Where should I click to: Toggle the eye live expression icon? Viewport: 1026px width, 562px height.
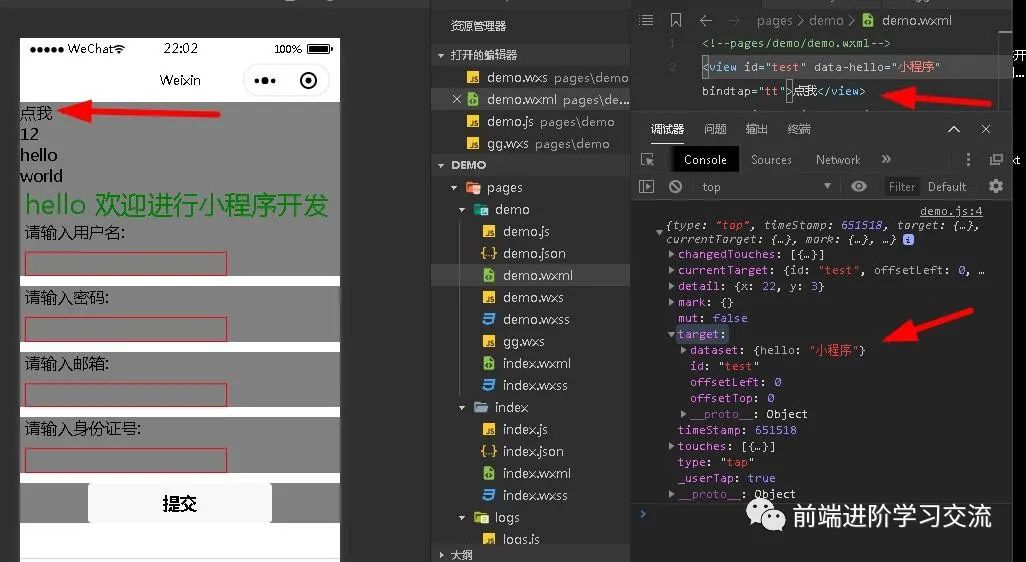[x=859, y=186]
